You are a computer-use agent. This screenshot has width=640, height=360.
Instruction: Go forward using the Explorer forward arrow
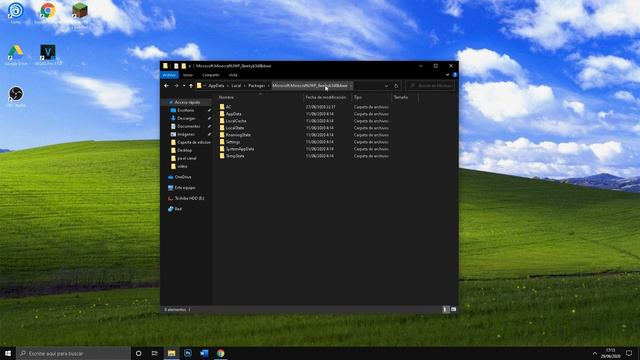(x=176, y=86)
